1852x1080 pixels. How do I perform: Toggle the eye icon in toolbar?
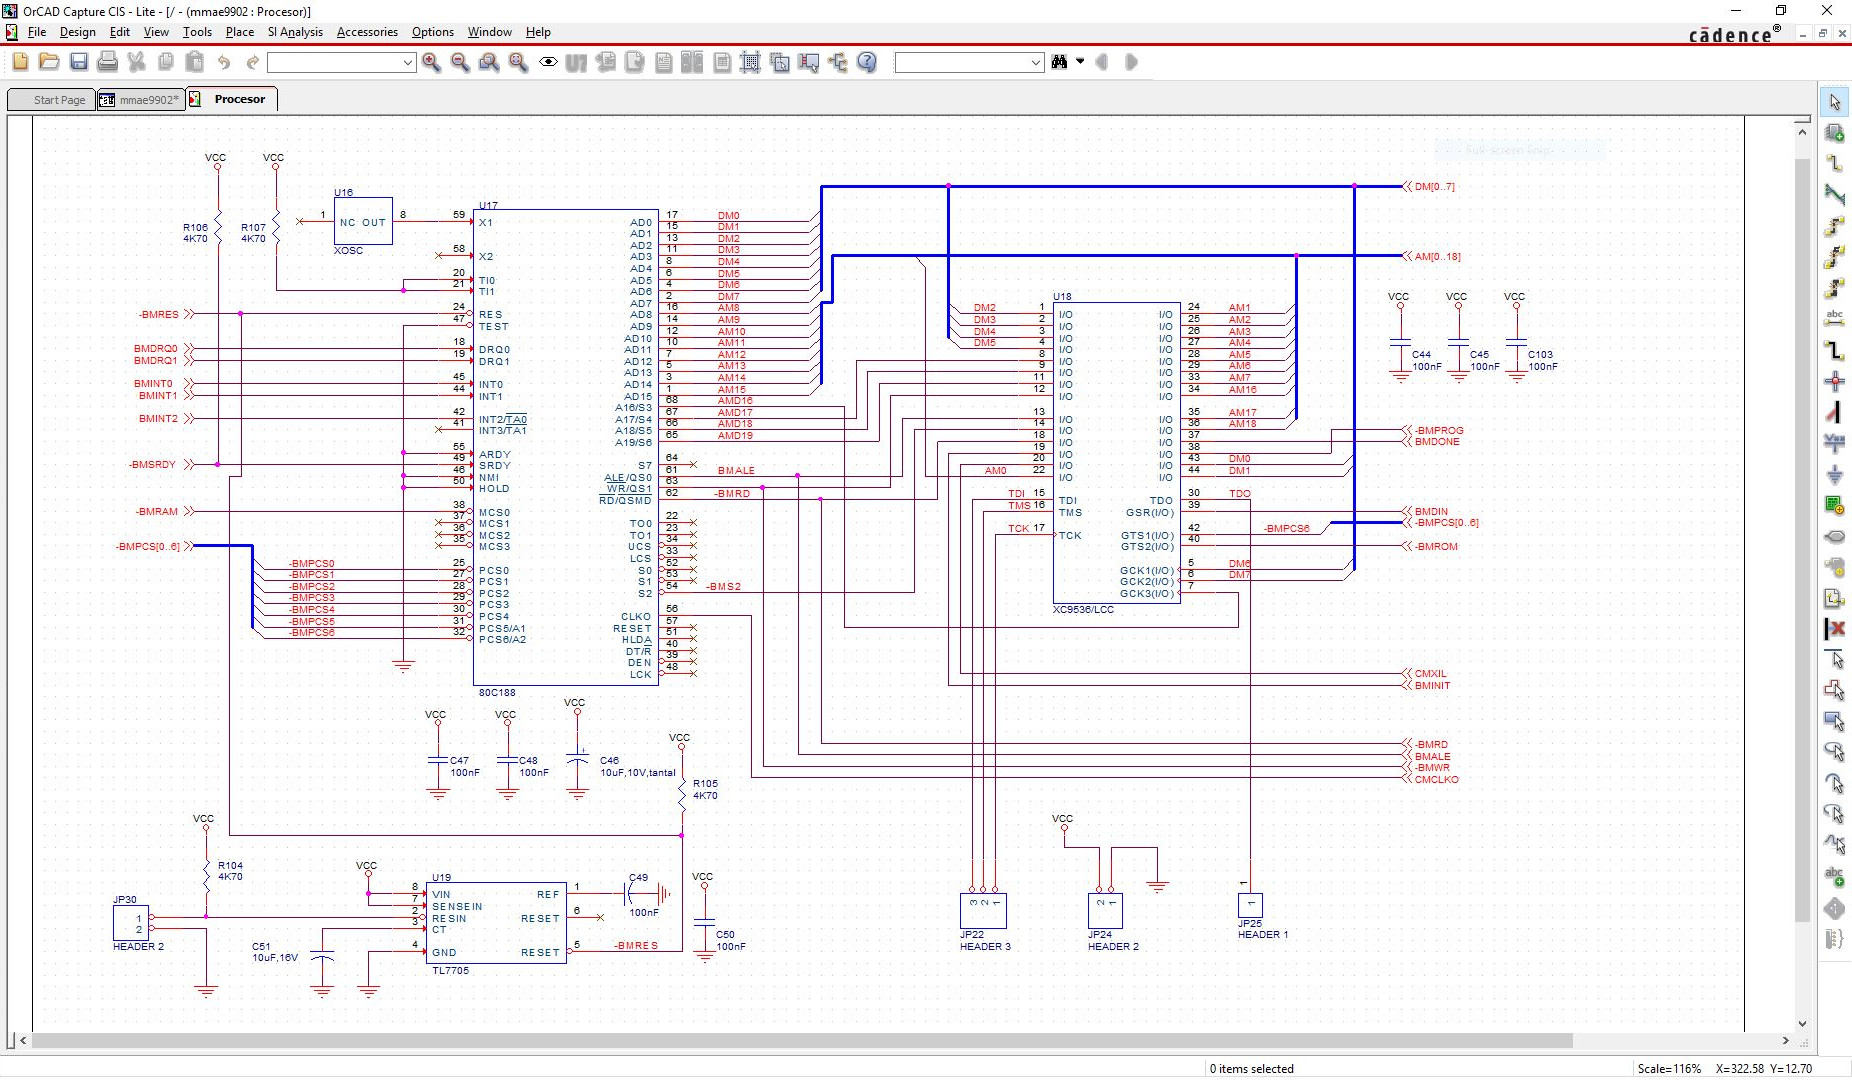[x=548, y=62]
